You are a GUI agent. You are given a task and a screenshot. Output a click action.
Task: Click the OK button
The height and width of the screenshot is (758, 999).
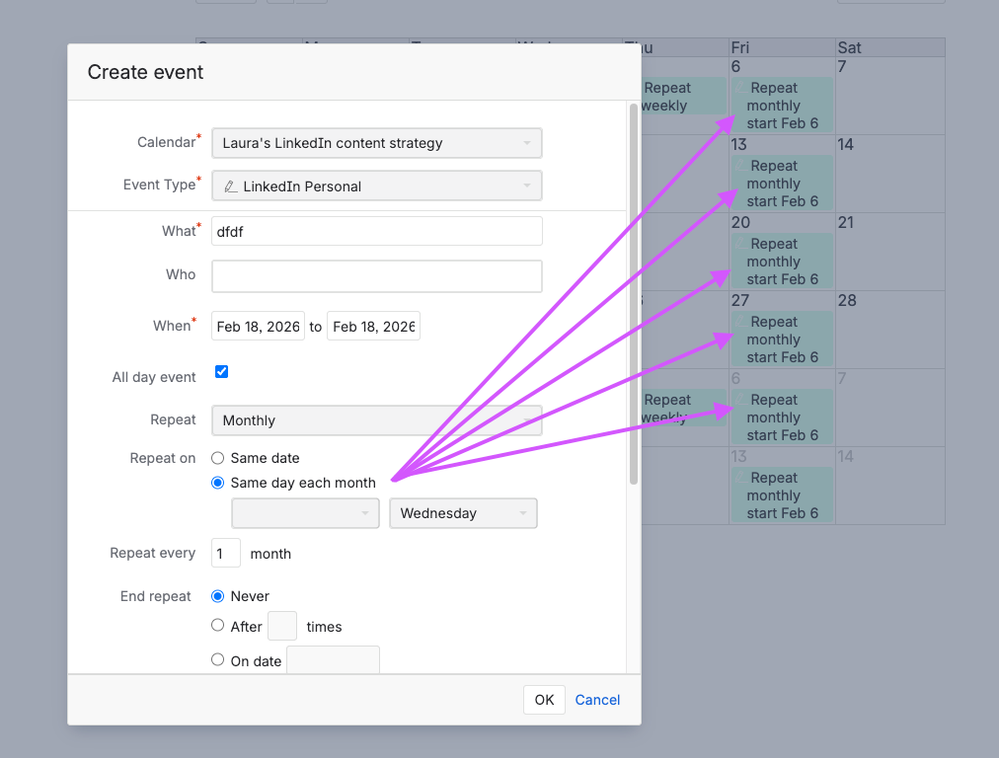543,699
